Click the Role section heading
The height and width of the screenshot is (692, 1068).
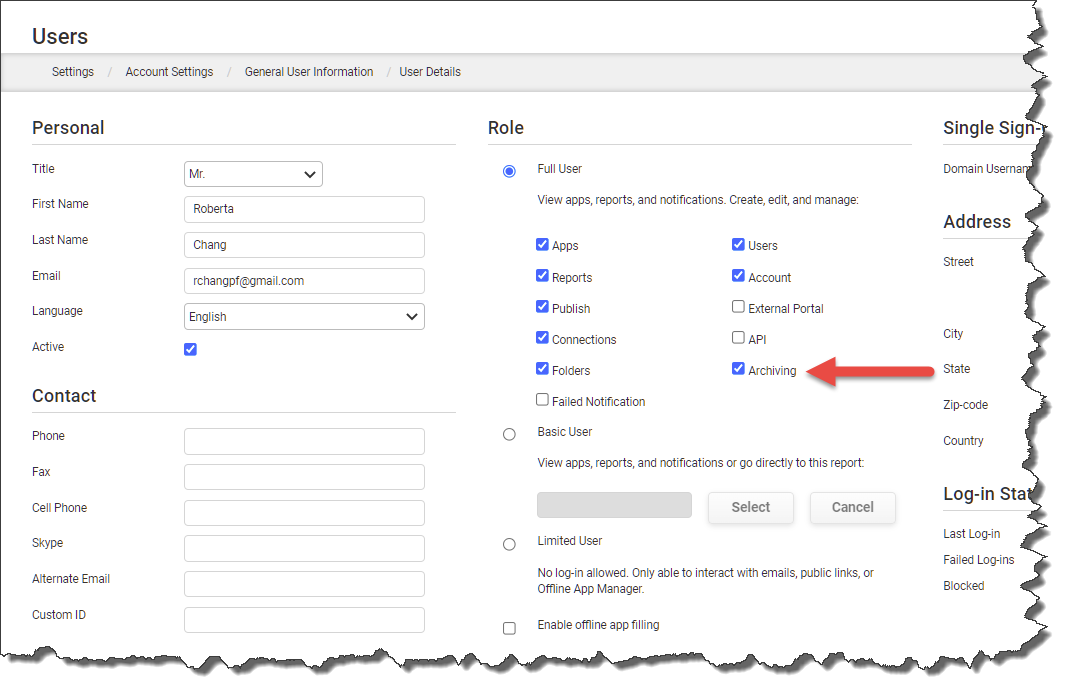coord(505,127)
